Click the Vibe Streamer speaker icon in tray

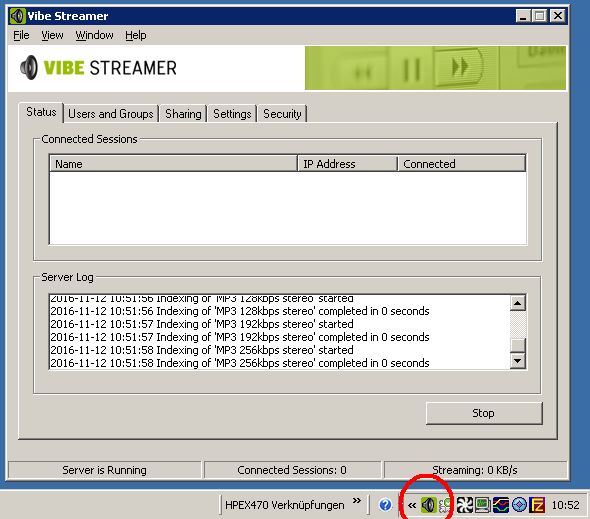[428, 505]
